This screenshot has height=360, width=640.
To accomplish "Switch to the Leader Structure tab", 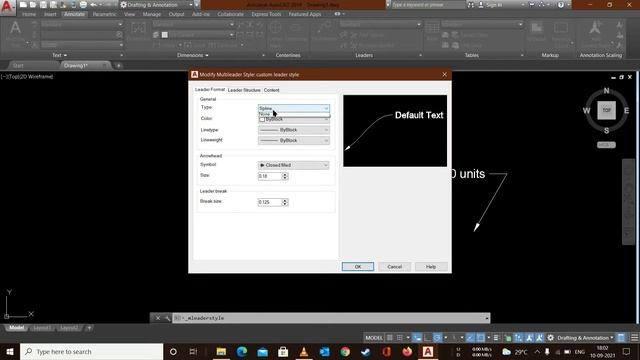I will 244,90.
